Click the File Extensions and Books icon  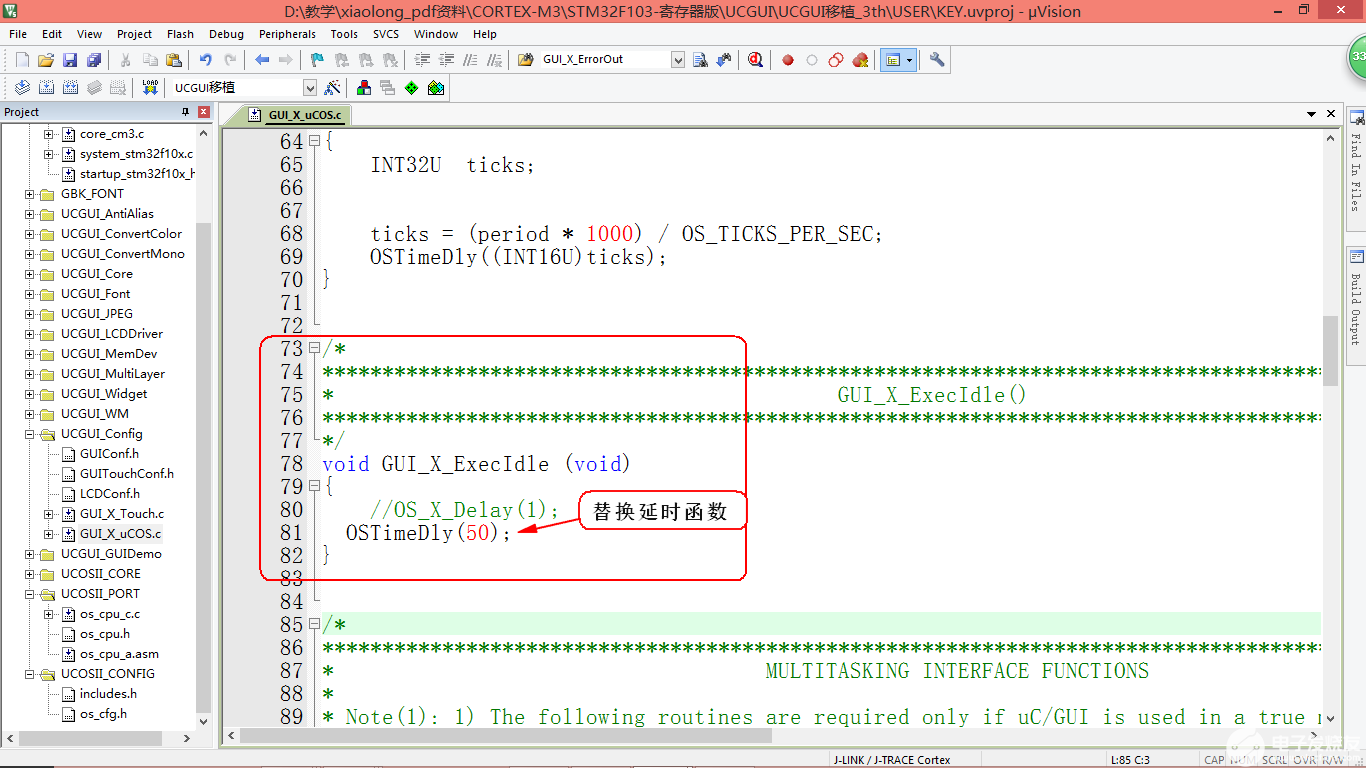pyautogui.click(x=364, y=88)
